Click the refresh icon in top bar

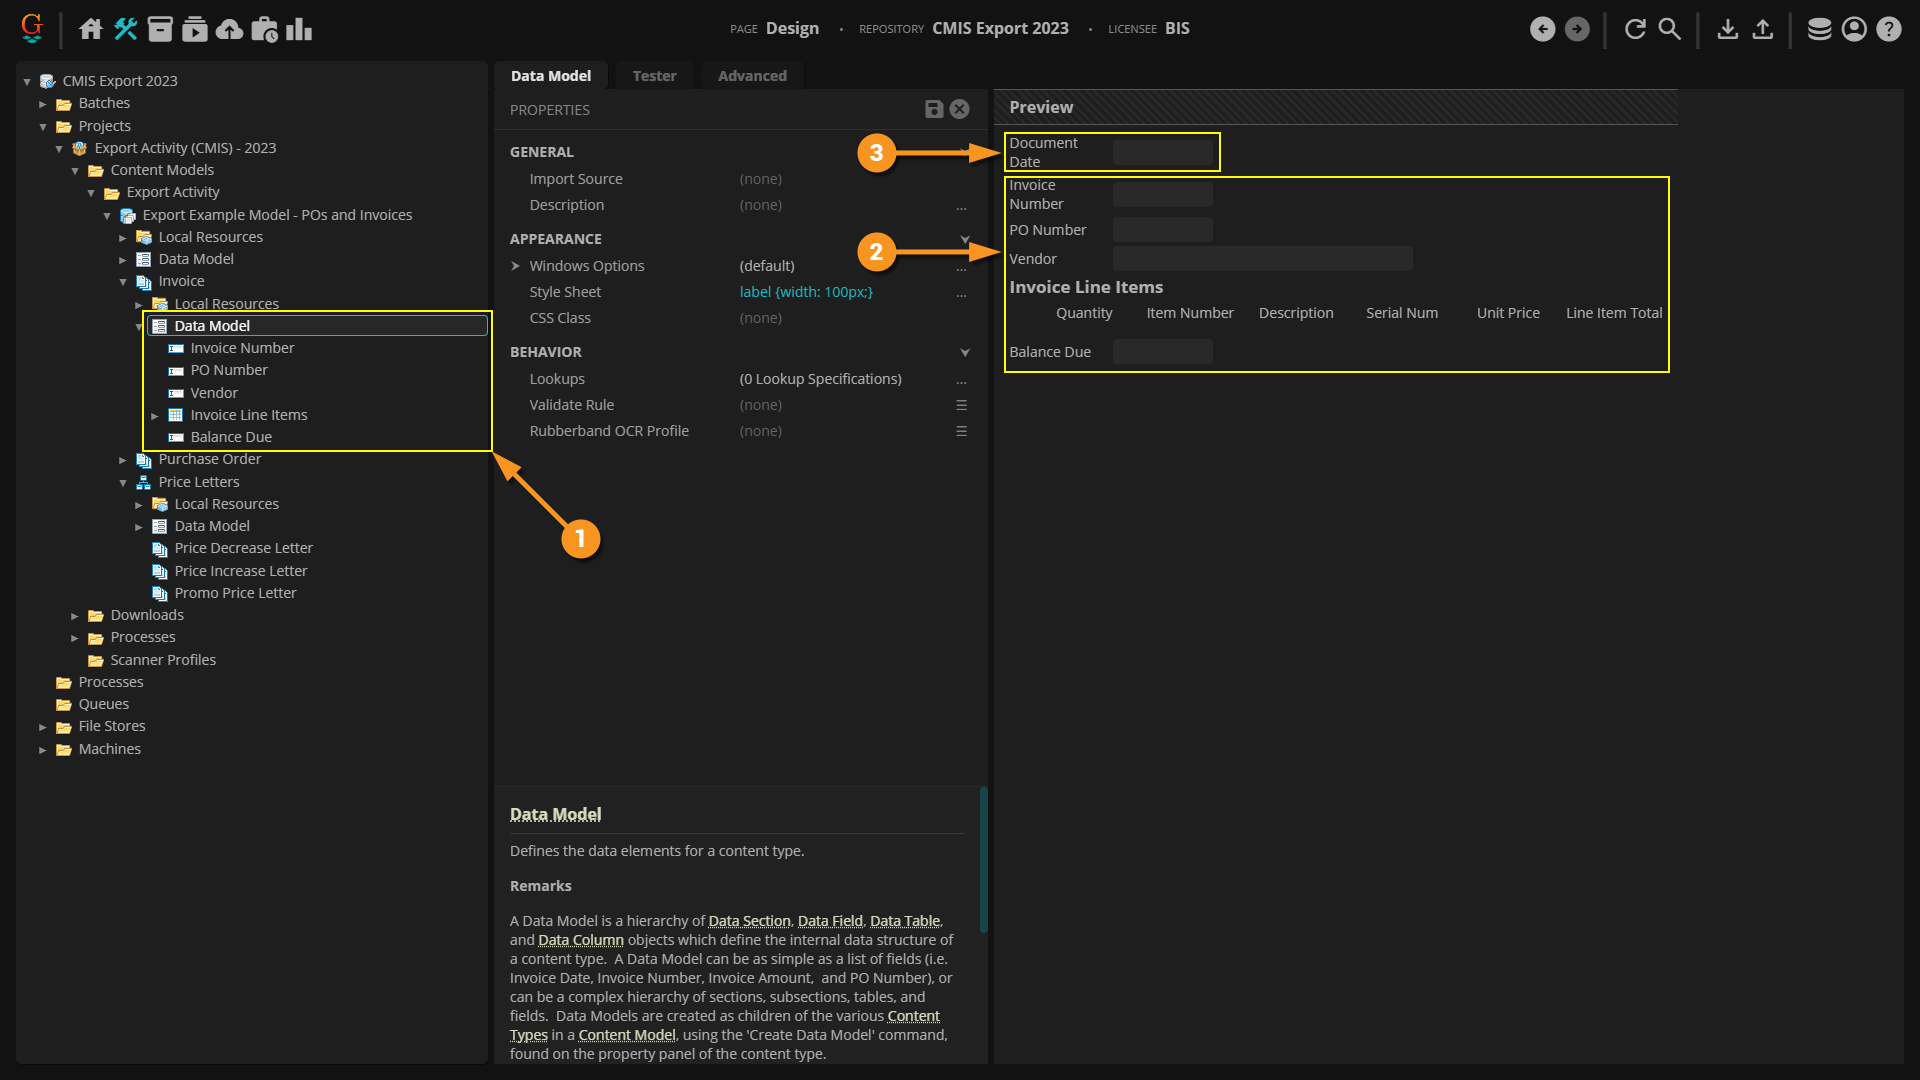coord(1635,29)
